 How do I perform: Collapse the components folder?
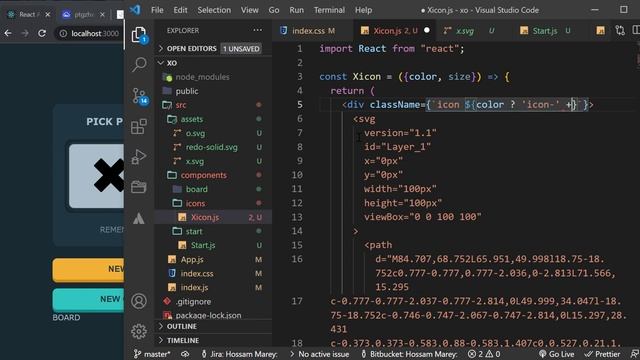[213, 175]
